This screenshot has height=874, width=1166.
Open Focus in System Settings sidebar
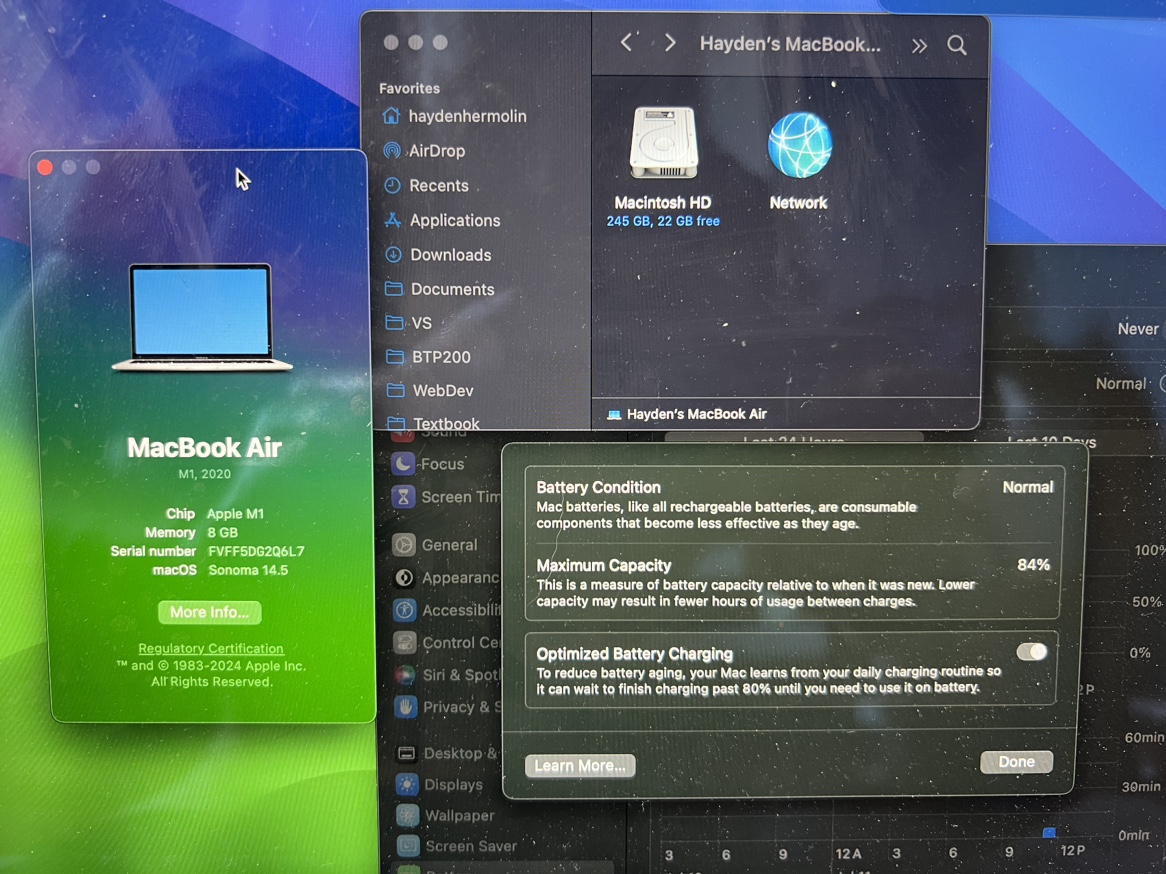(x=428, y=464)
